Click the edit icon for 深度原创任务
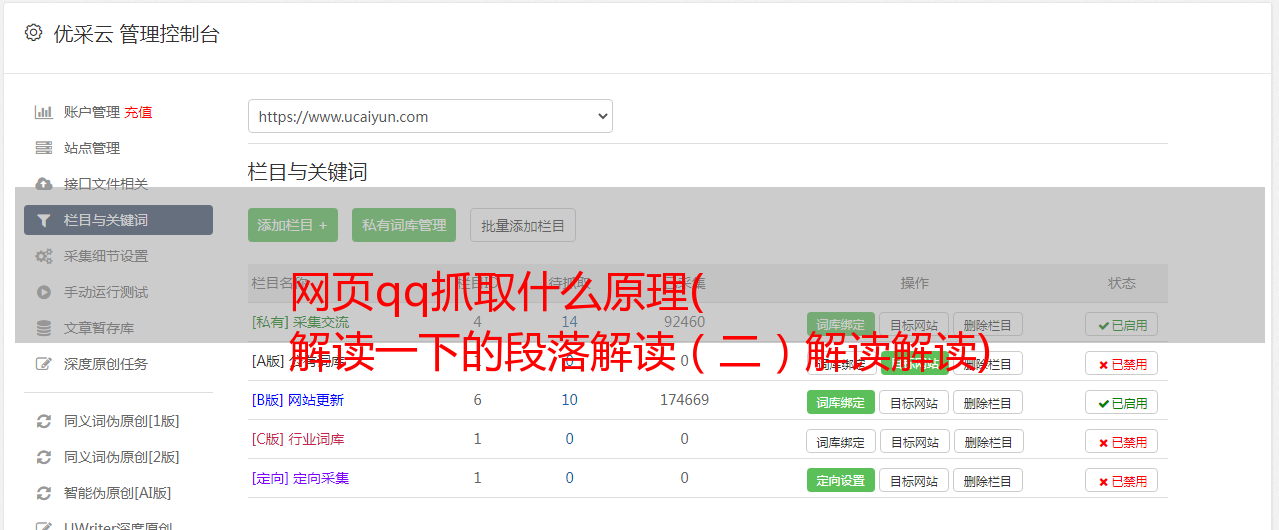The height and width of the screenshot is (530, 1279). [x=43, y=364]
